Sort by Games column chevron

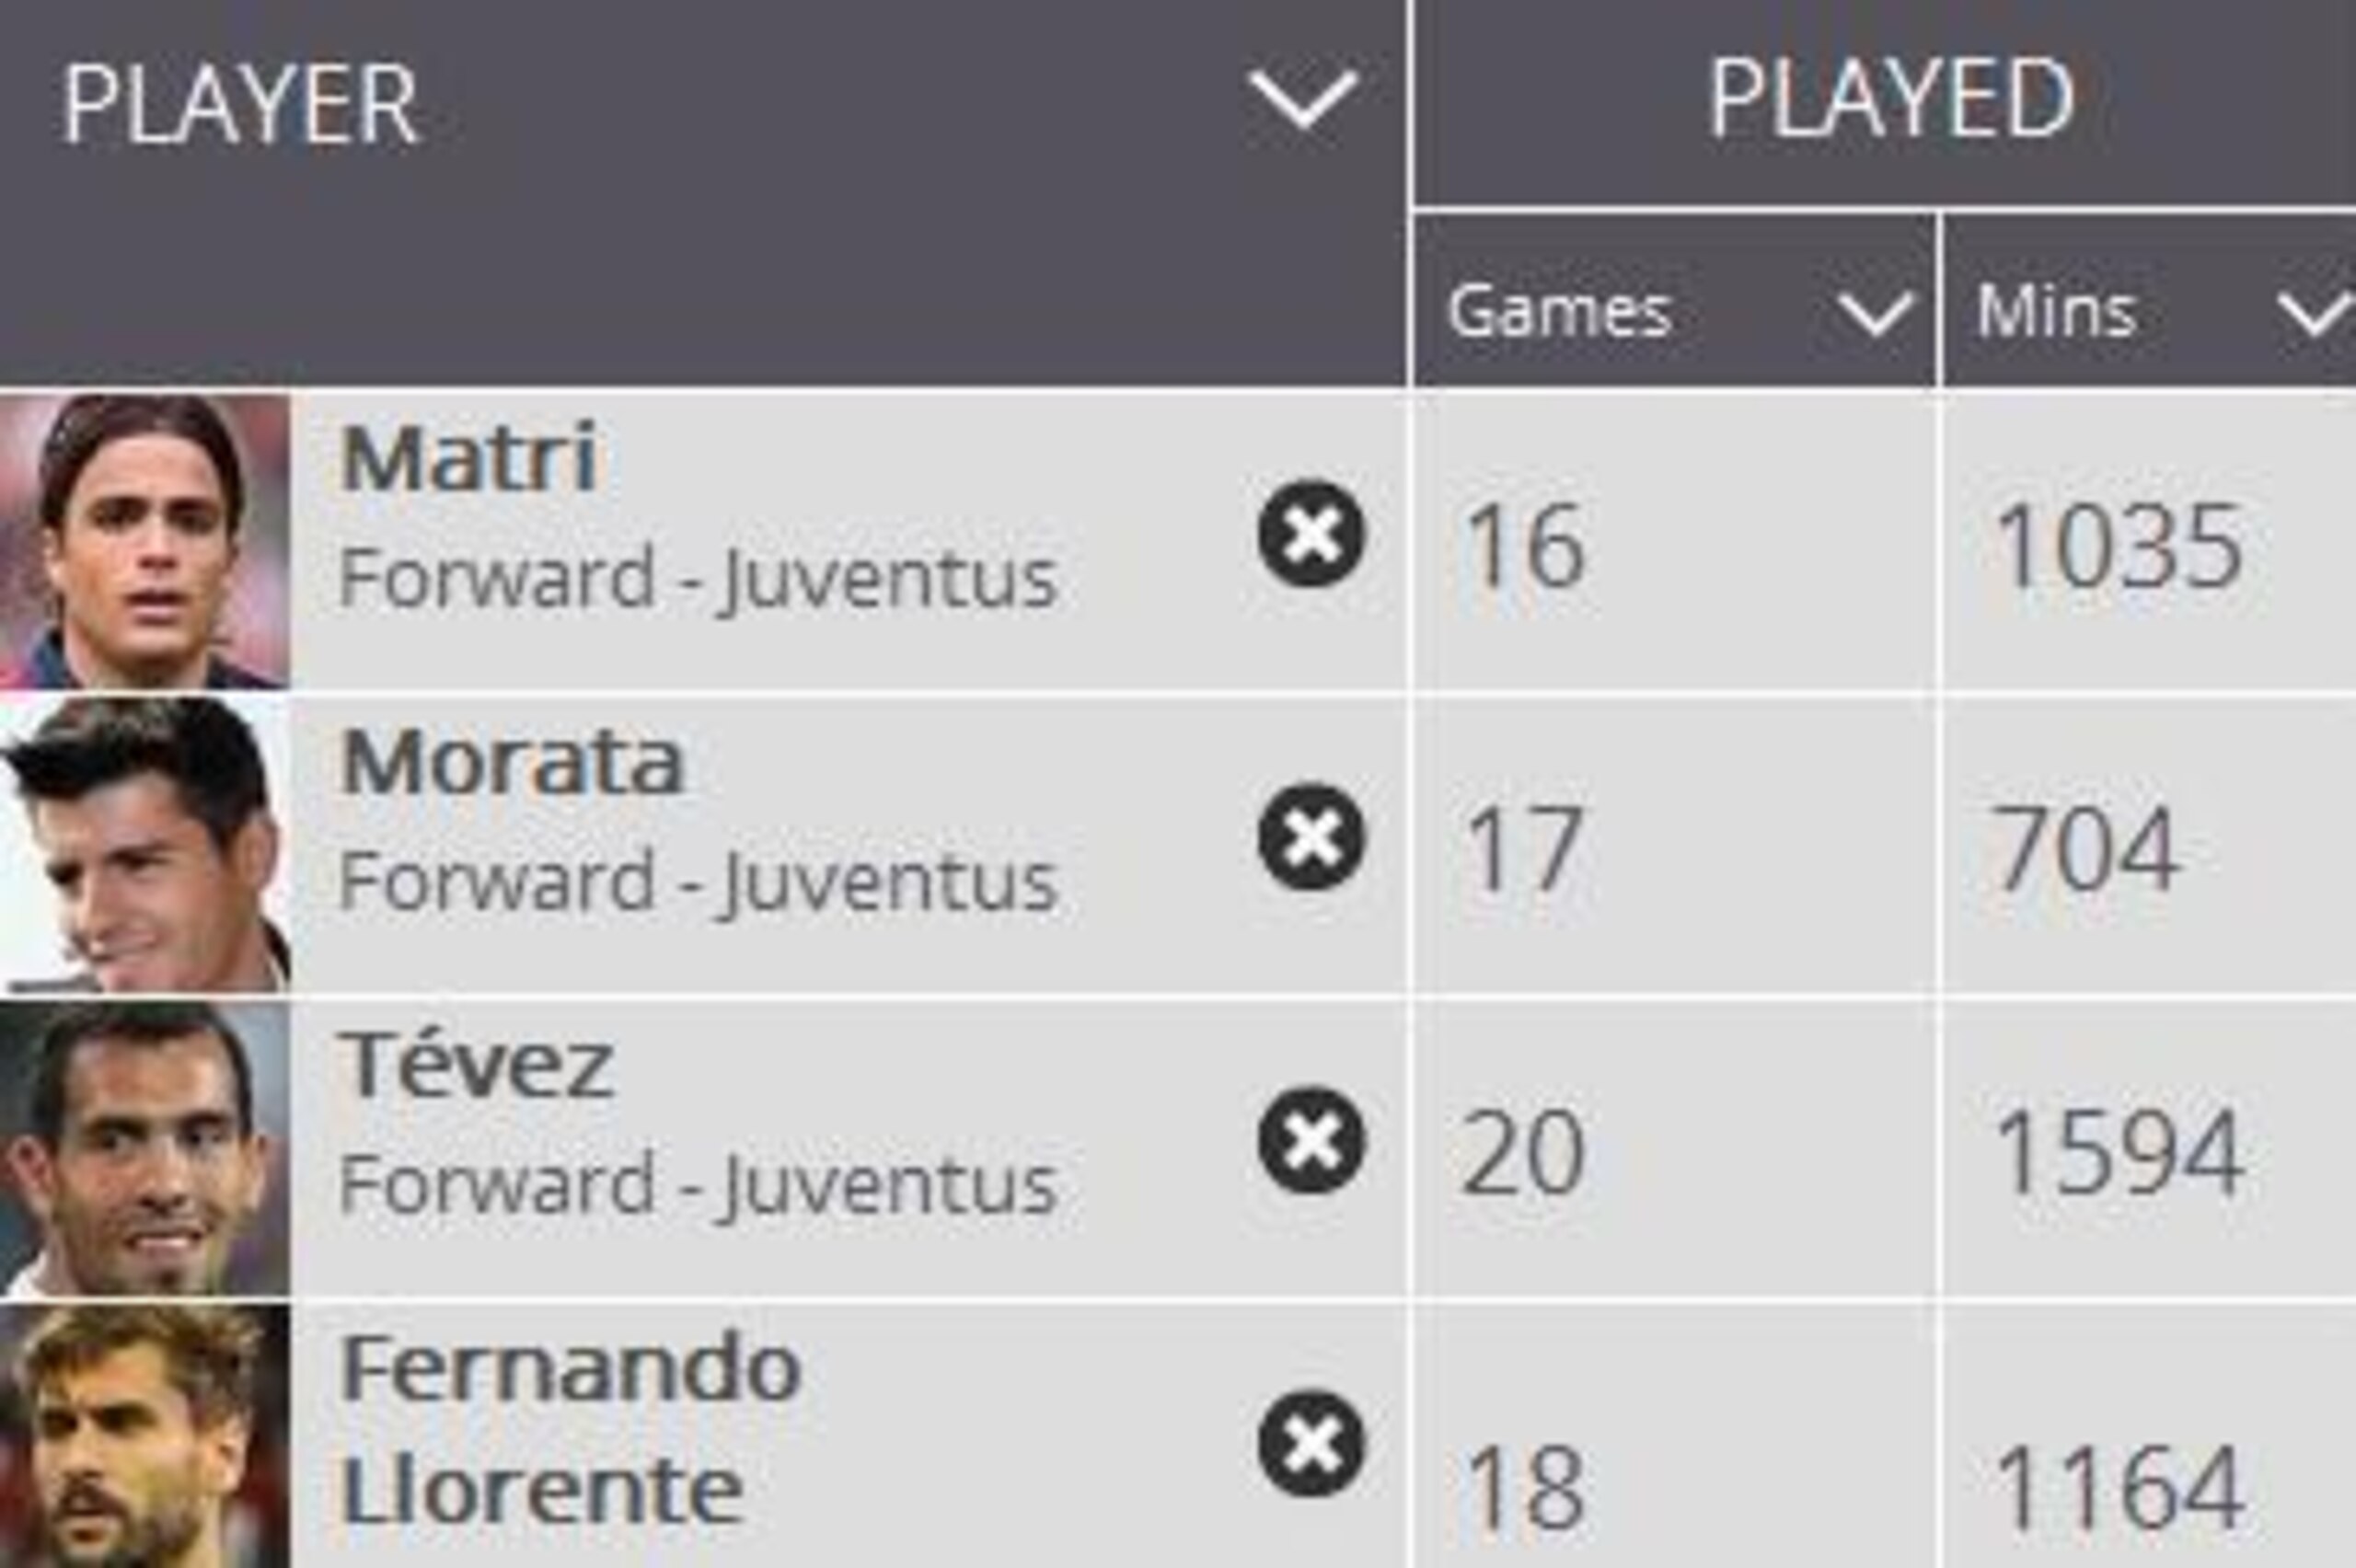(x=1876, y=314)
